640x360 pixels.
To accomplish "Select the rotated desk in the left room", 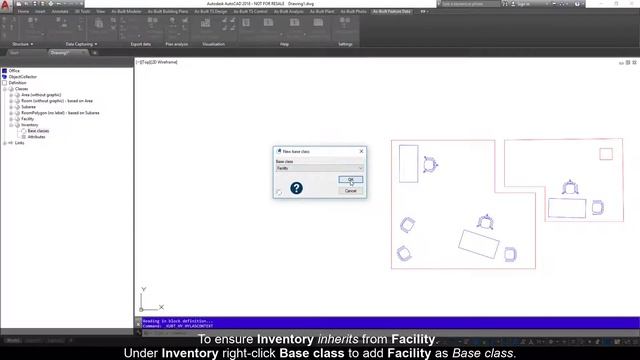I will coord(478,244).
